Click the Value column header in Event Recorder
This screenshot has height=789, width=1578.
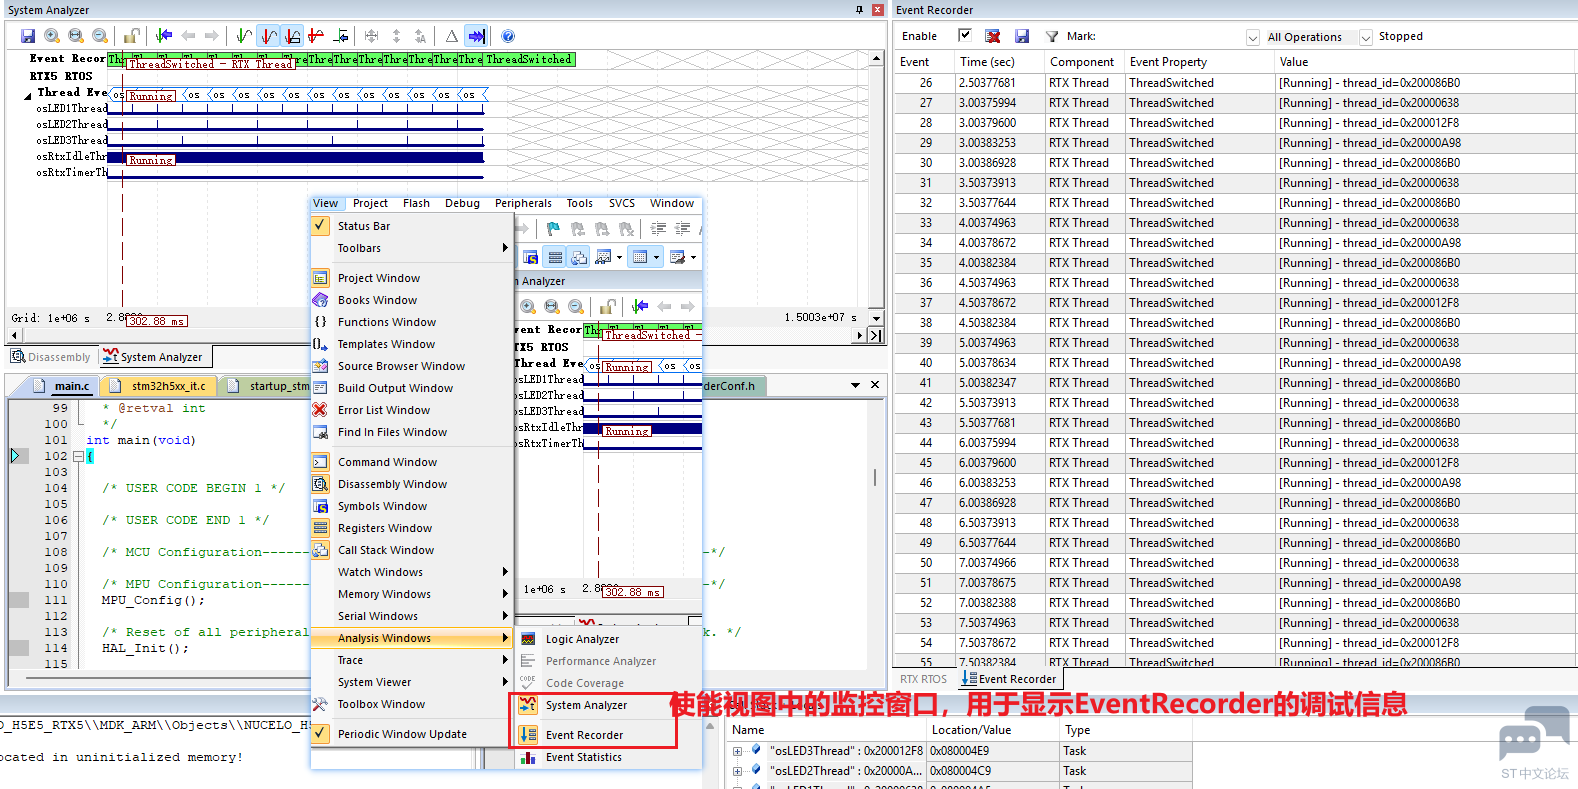tap(1425, 62)
